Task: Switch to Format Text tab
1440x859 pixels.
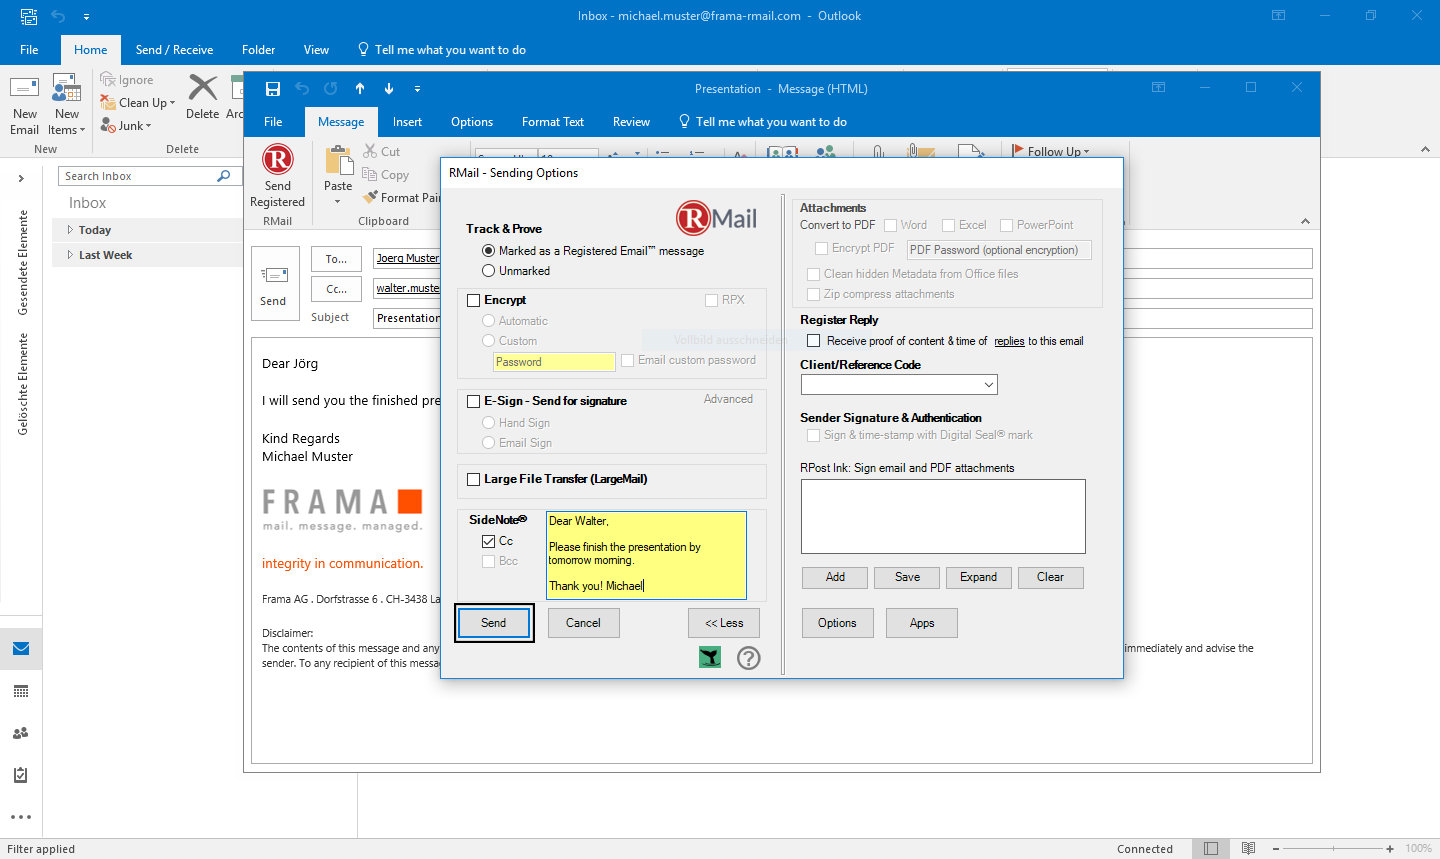Action: [x=553, y=122]
